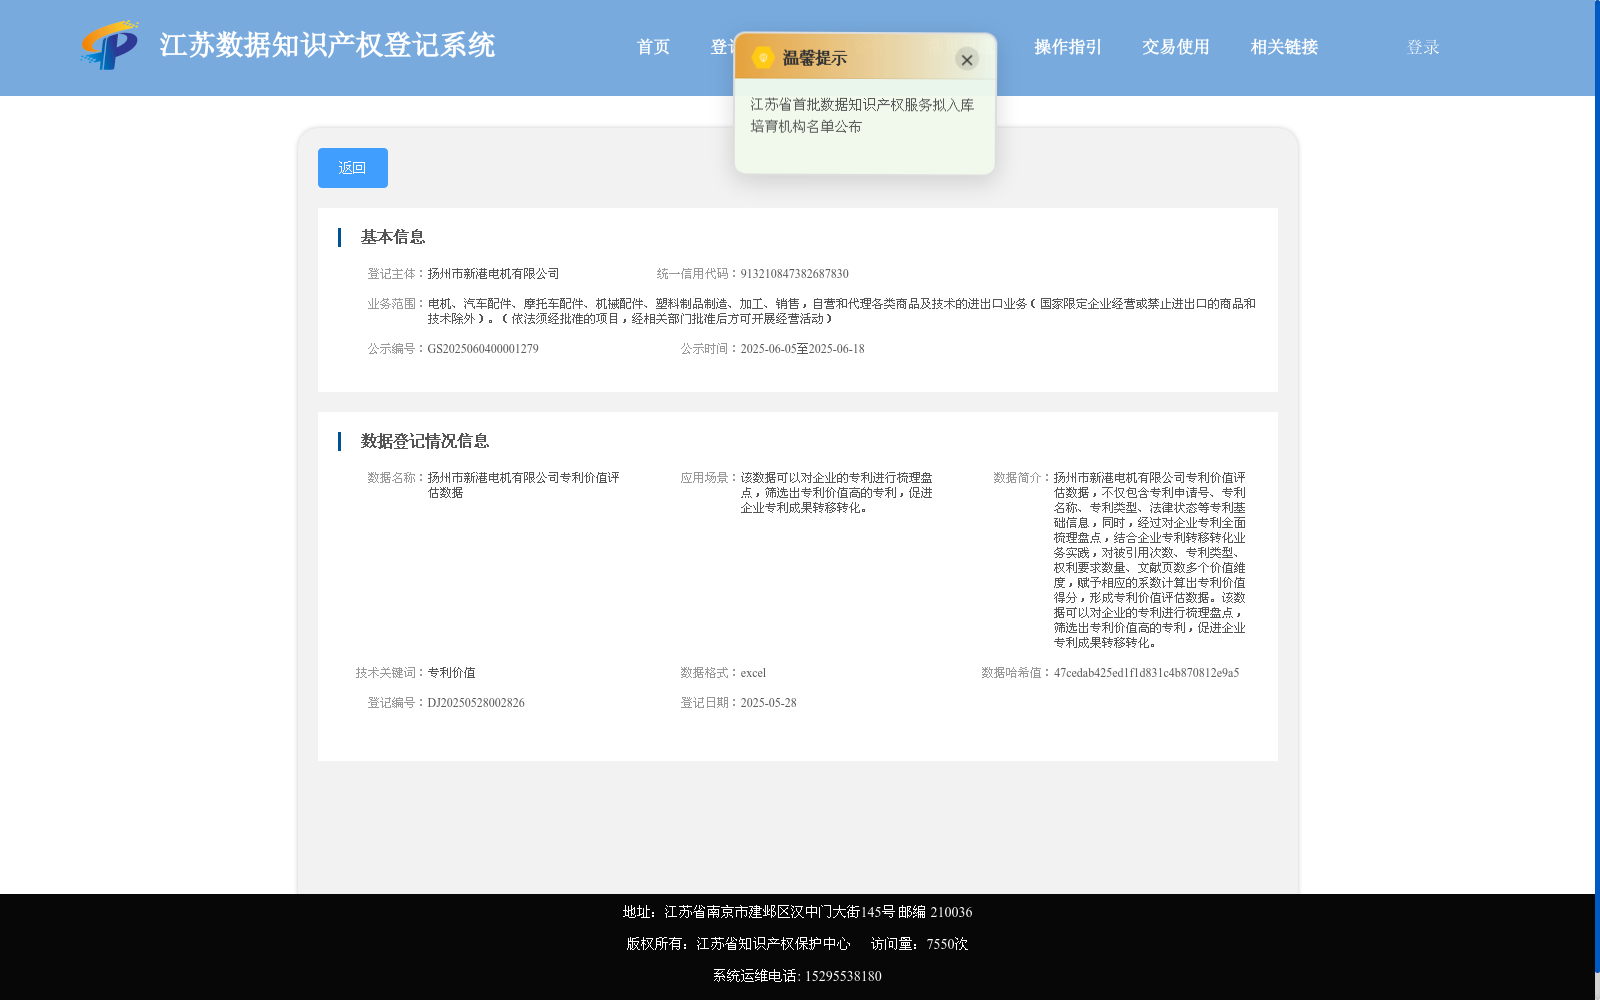1600x1000 pixels.
Task: Select the 公示时间 date range value
Action: 802,349
